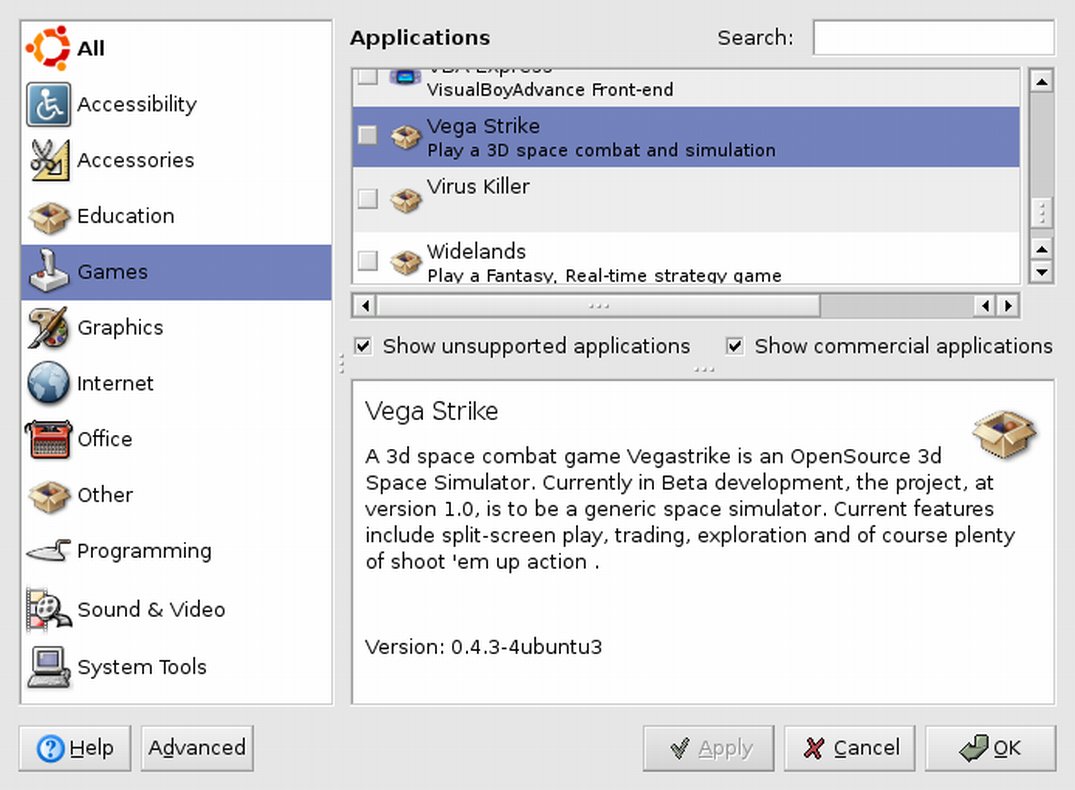Disable Show unsupported applications checkbox
Viewport: 1075px width, 790px height.
click(363, 346)
